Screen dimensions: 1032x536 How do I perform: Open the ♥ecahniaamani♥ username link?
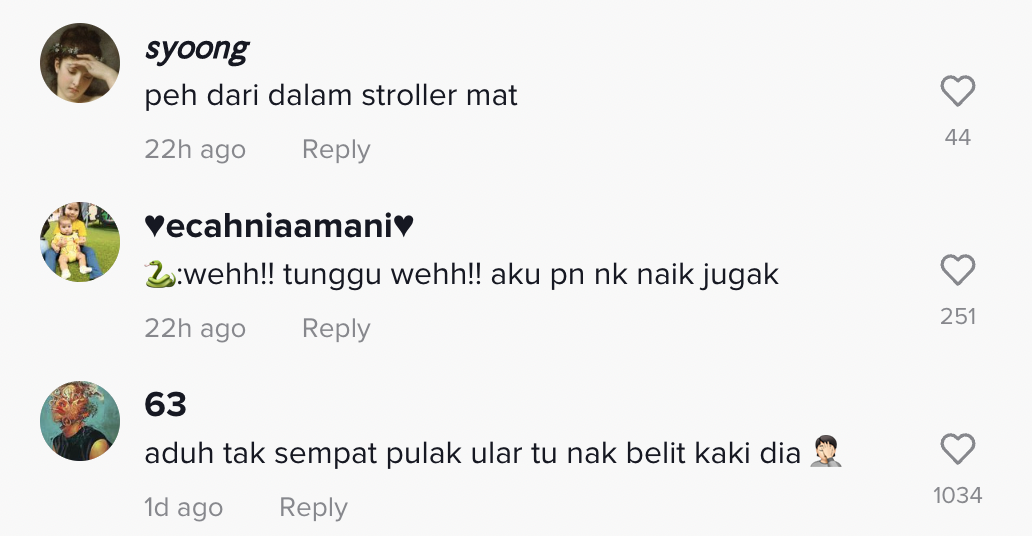(279, 226)
